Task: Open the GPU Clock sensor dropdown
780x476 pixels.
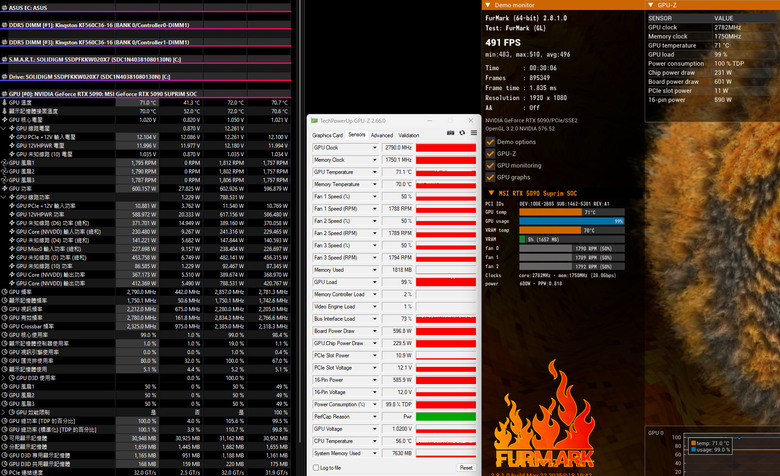Action: (375, 148)
